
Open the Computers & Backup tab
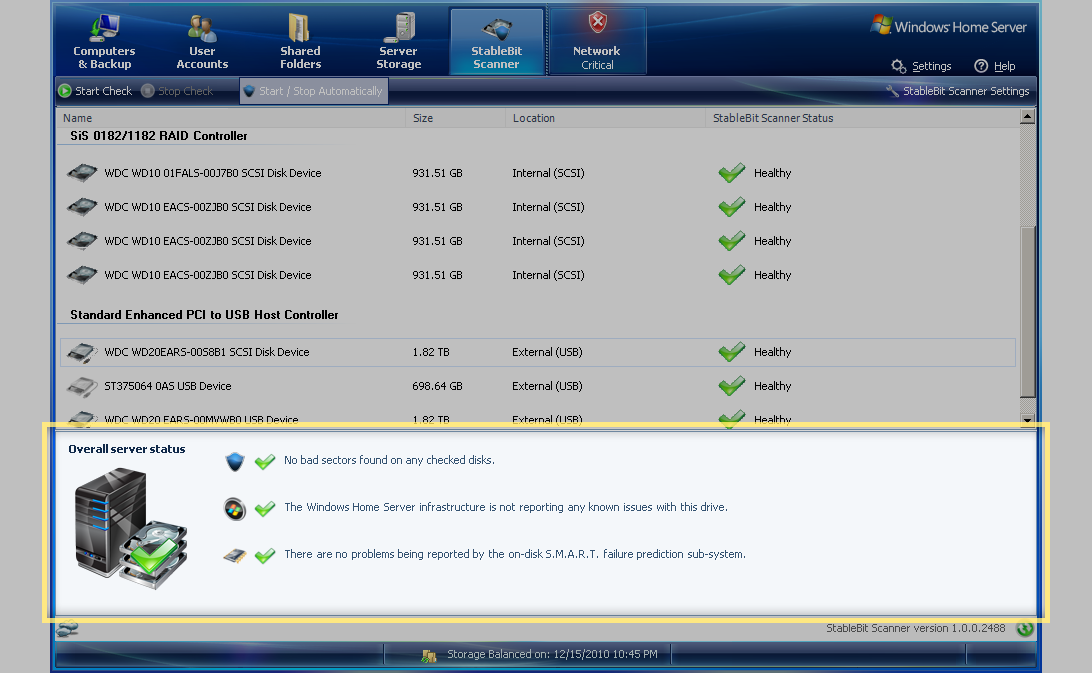(104, 42)
